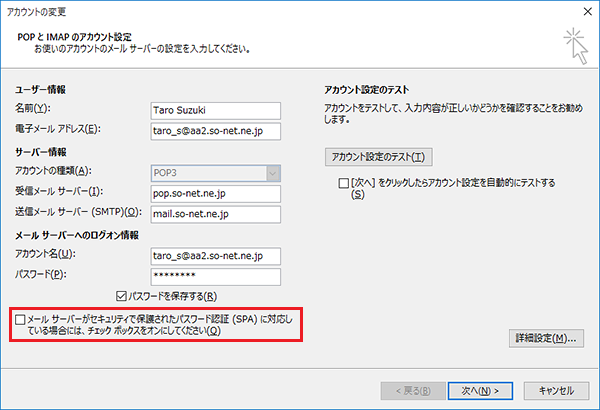Click inside the パスワード field

(x=214, y=276)
